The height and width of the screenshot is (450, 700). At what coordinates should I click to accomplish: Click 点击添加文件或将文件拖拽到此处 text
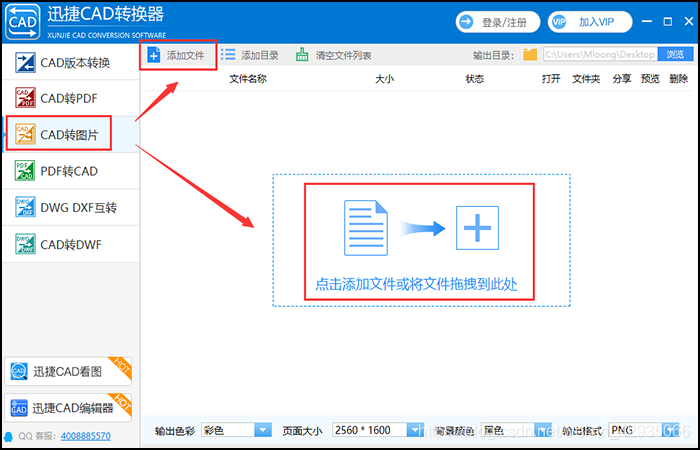tap(416, 284)
